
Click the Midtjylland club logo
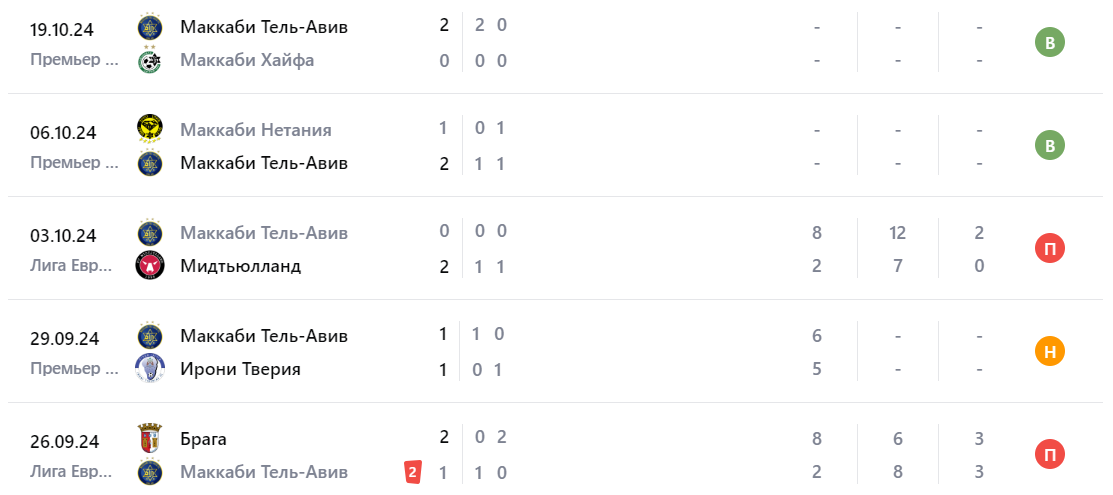tap(150, 266)
